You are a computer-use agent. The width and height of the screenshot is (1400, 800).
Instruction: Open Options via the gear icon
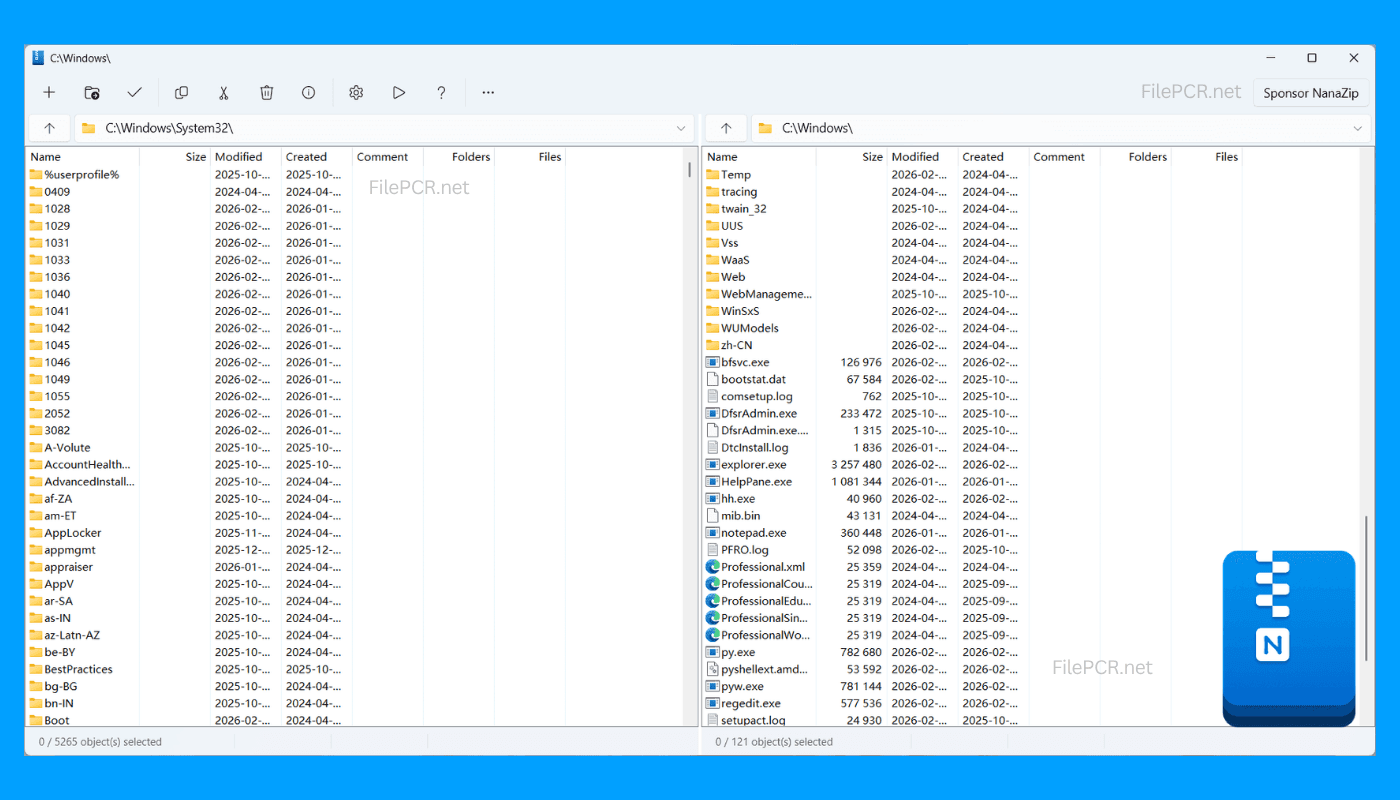coord(356,92)
